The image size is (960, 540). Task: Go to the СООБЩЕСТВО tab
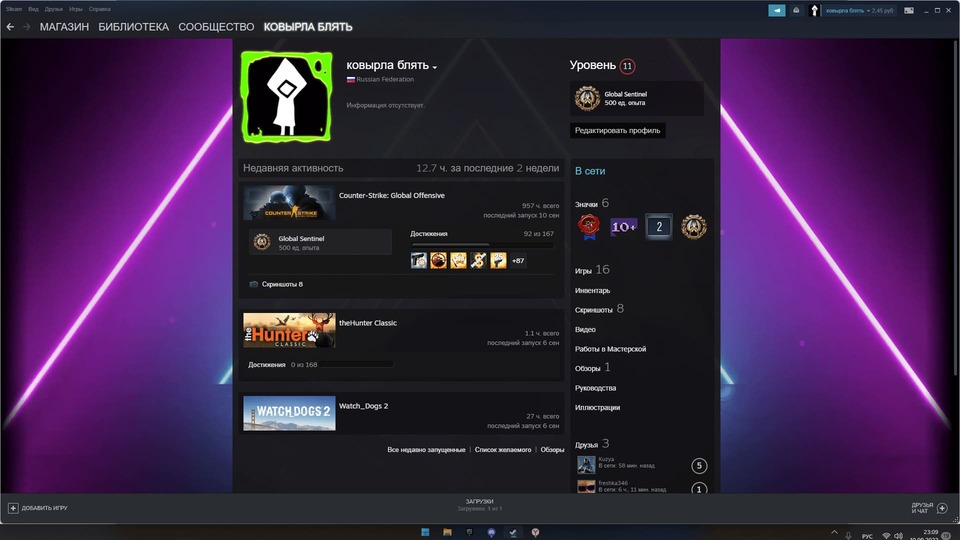pos(216,27)
